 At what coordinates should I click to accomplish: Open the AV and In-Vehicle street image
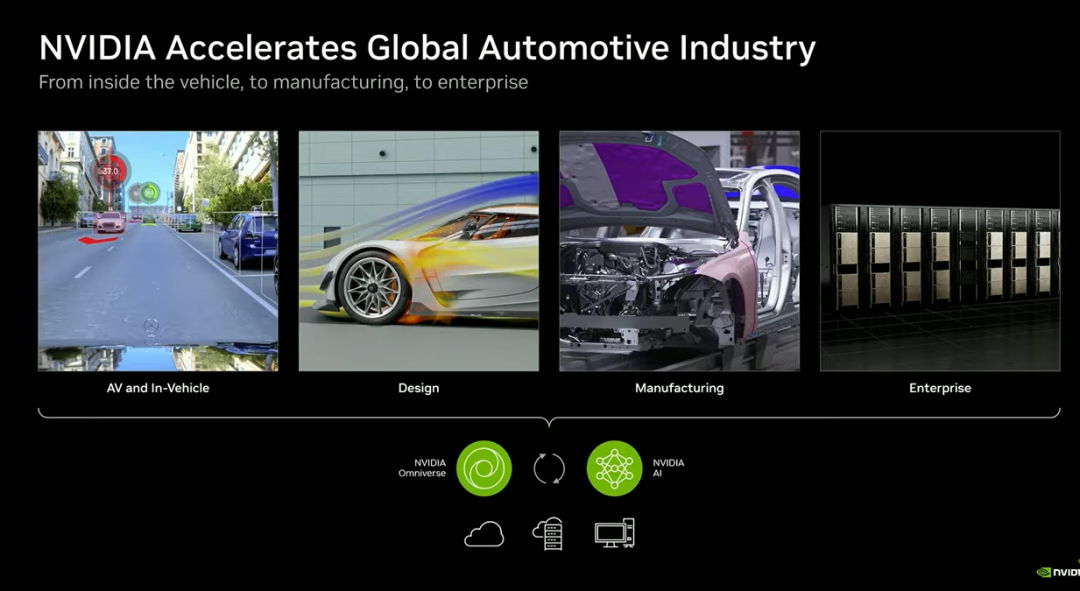158,251
